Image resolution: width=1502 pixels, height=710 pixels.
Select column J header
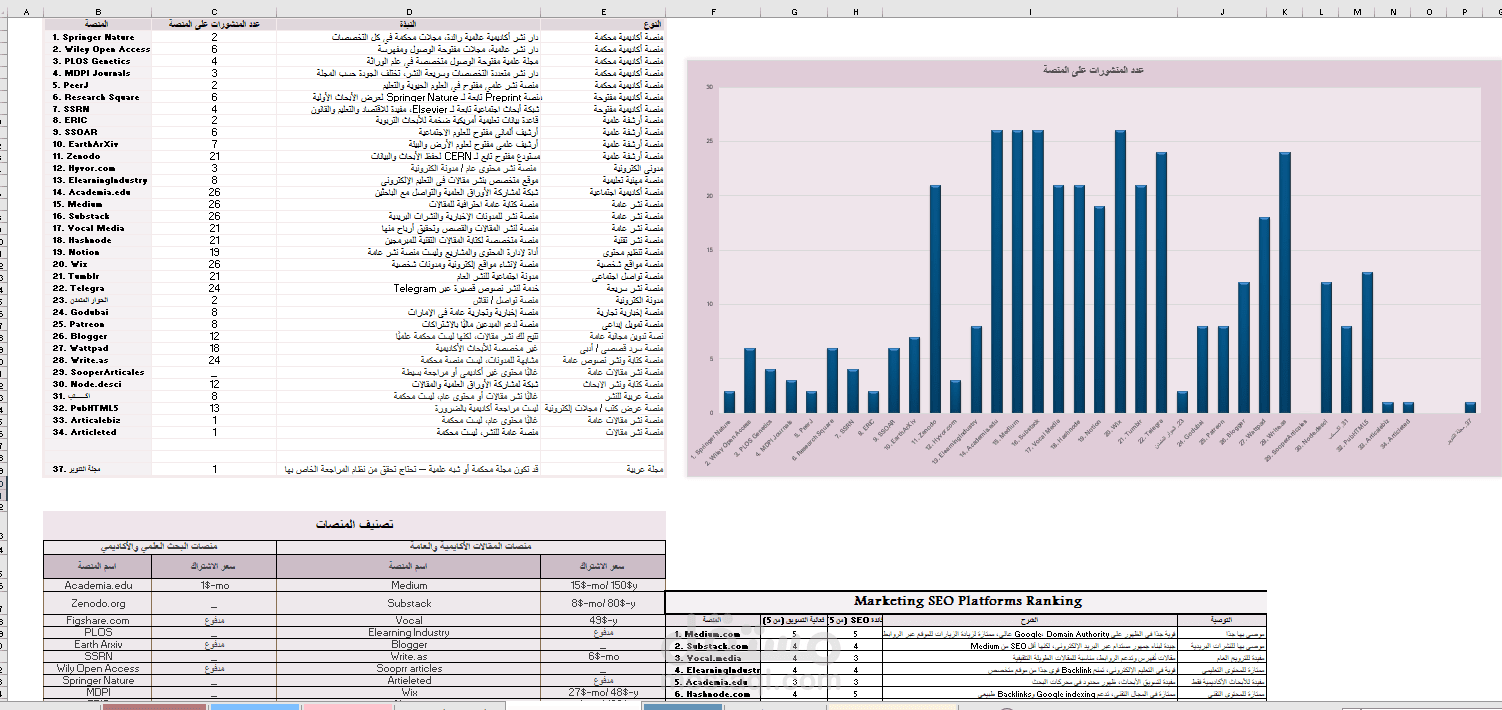pyautogui.click(x=1222, y=12)
